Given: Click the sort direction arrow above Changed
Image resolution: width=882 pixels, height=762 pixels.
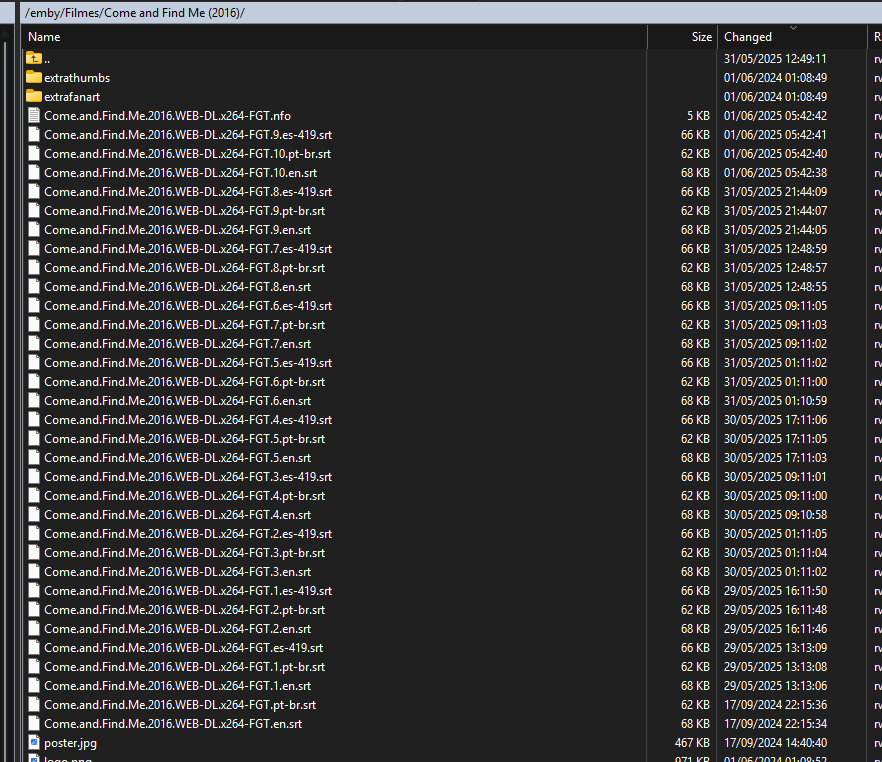Looking at the screenshot, I should coord(793,28).
